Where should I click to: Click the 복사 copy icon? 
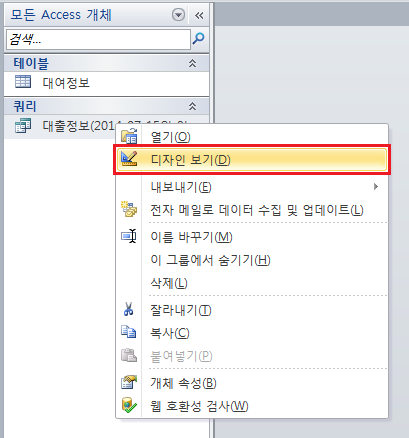129,332
